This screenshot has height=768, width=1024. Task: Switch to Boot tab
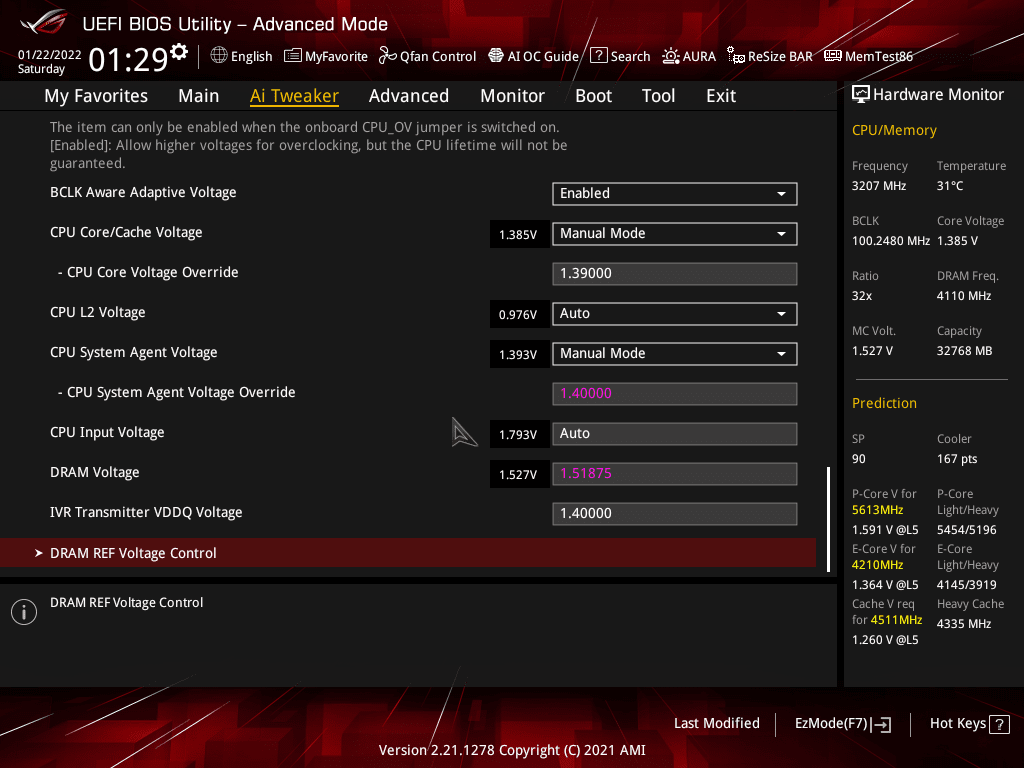pos(593,96)
